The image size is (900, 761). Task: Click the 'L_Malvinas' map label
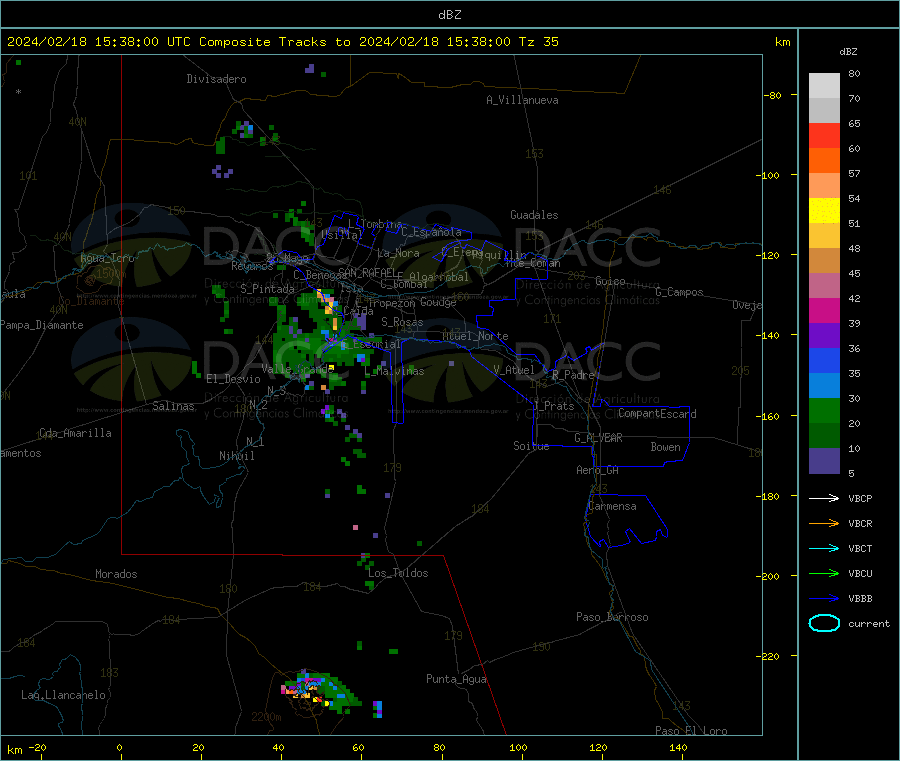(x=395, y=371)
